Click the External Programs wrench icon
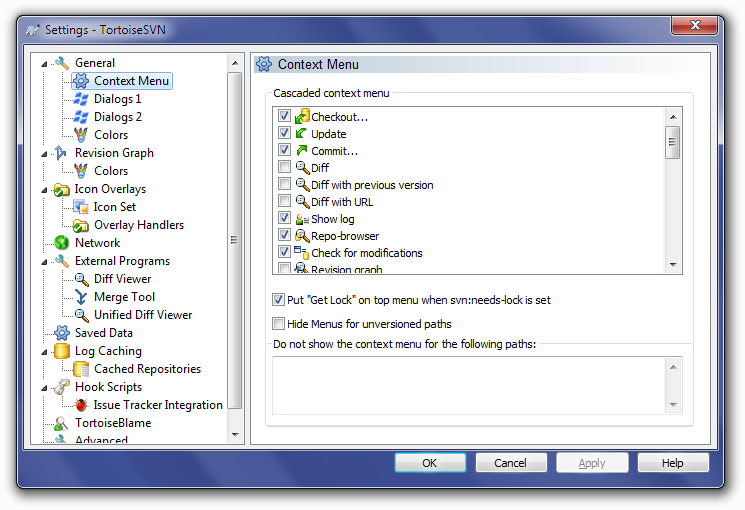The width and height of the screenshot is (745, 510). [x=62, y=261]
